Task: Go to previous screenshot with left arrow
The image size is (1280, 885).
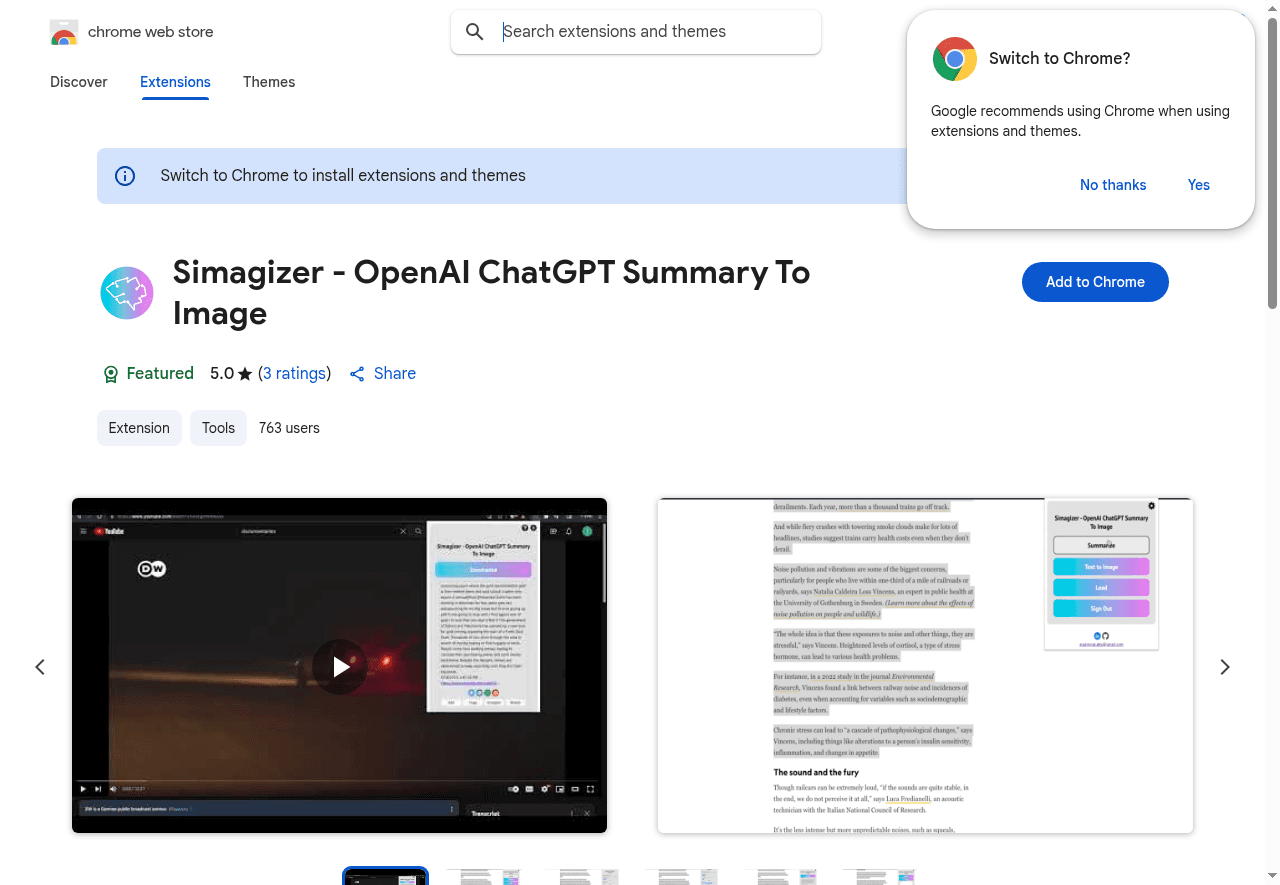Action: [40, 667]
